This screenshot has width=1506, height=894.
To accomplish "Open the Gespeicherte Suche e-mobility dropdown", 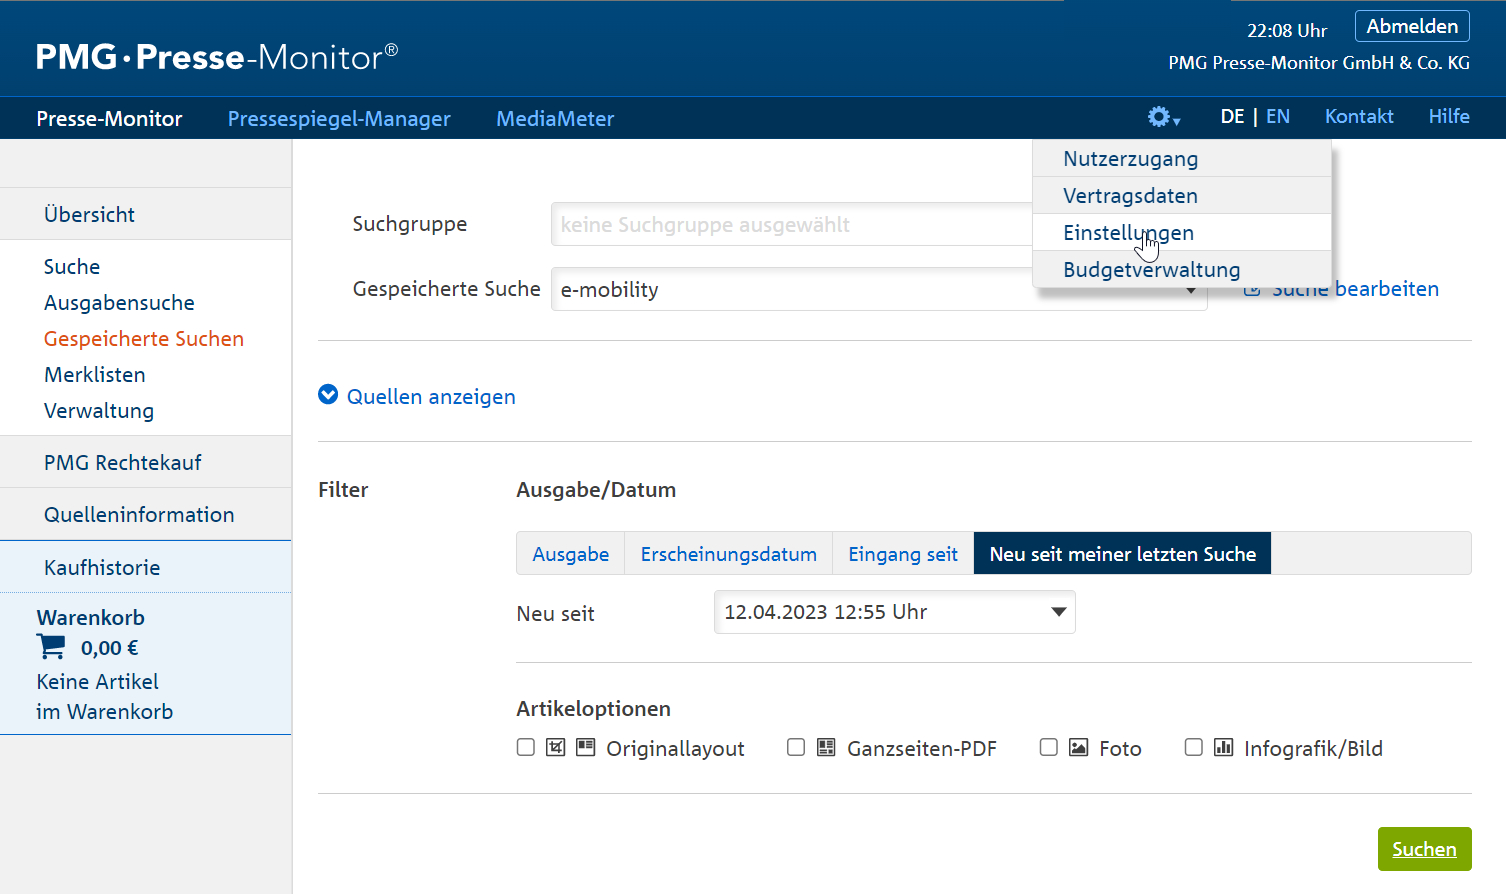I will [879, 289].
